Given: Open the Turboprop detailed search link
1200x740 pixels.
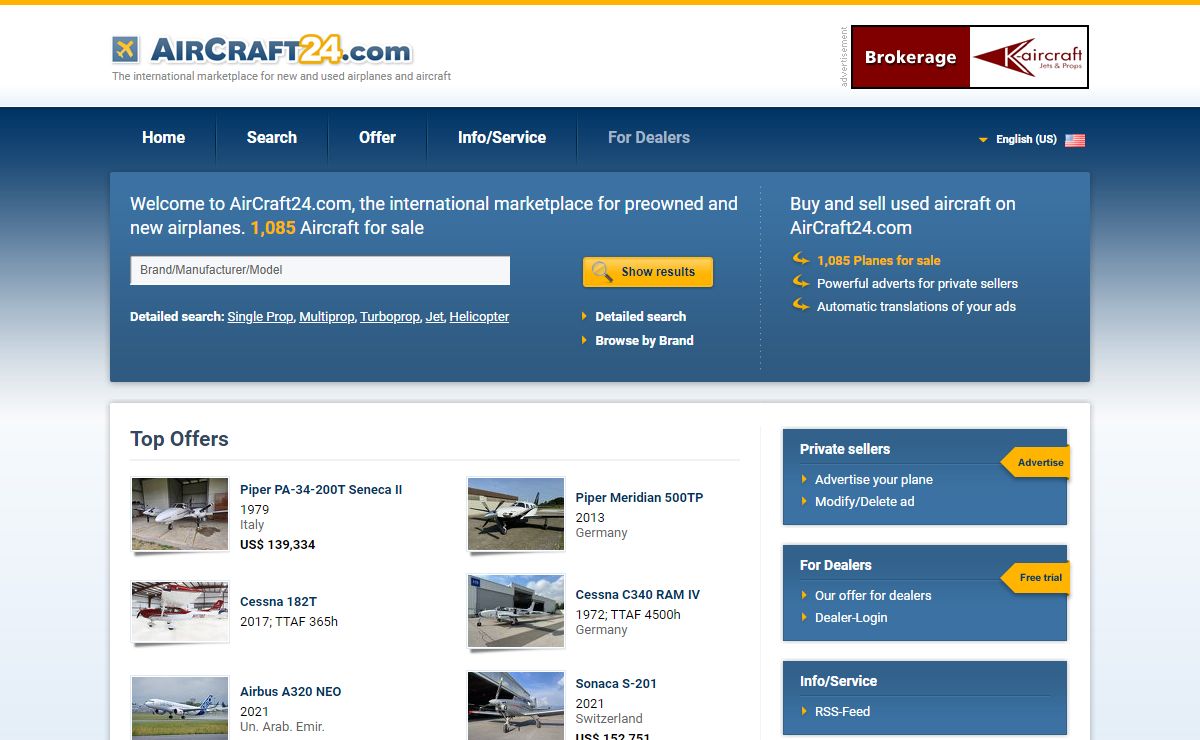Looking at the screenshot, I should 390,317.
